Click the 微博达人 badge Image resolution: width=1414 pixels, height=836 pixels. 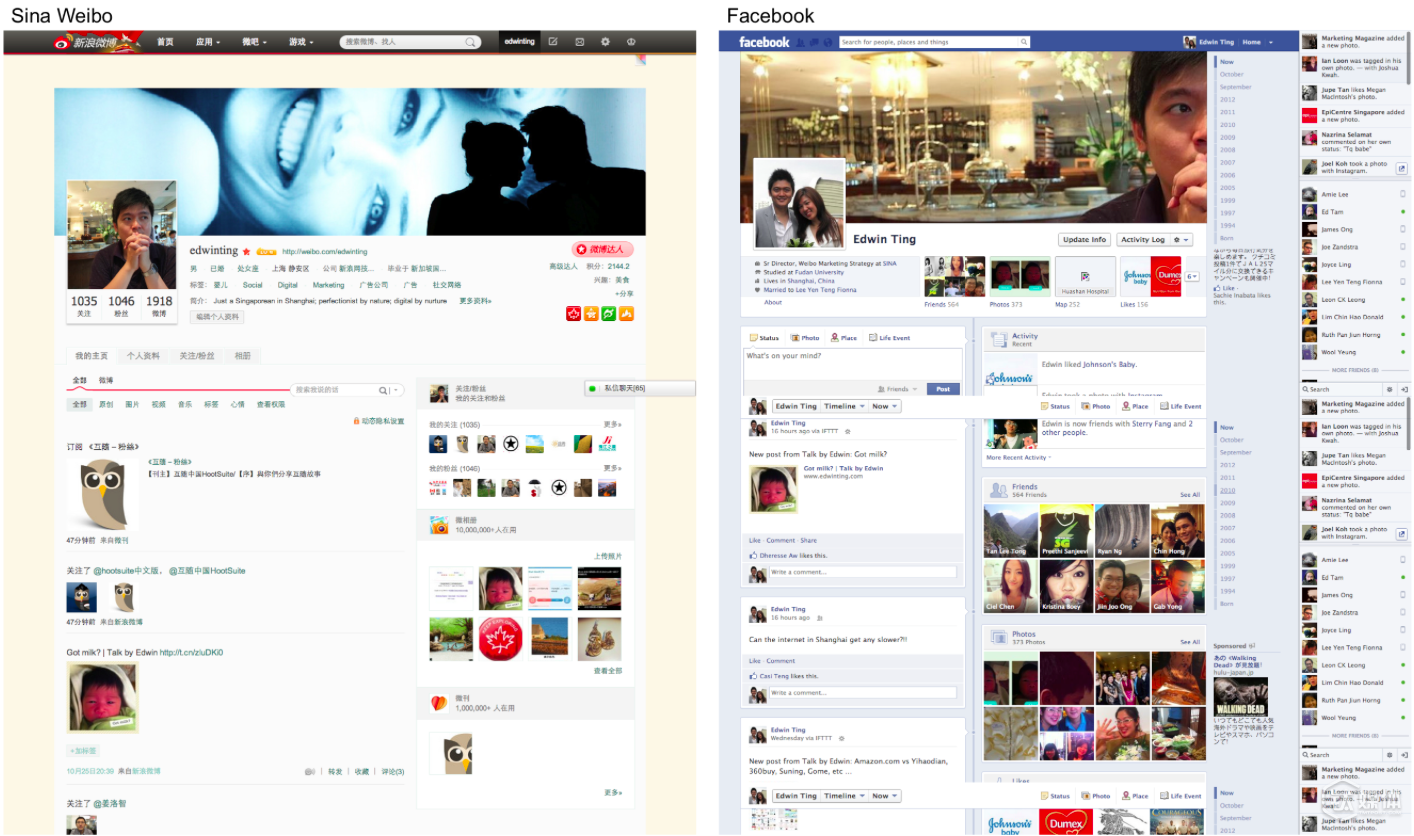pos(603,249)
